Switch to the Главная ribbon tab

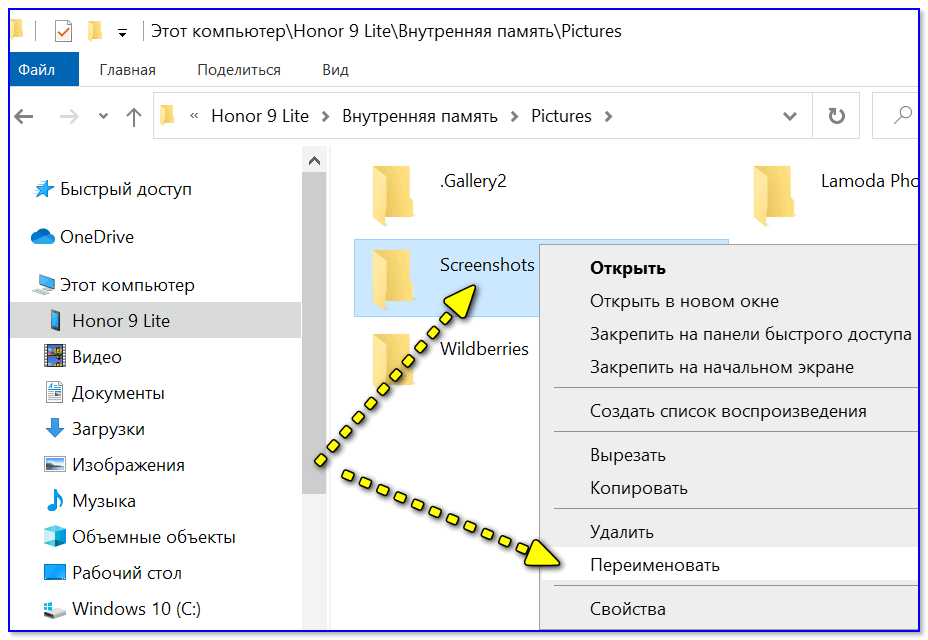coord(127,70)
